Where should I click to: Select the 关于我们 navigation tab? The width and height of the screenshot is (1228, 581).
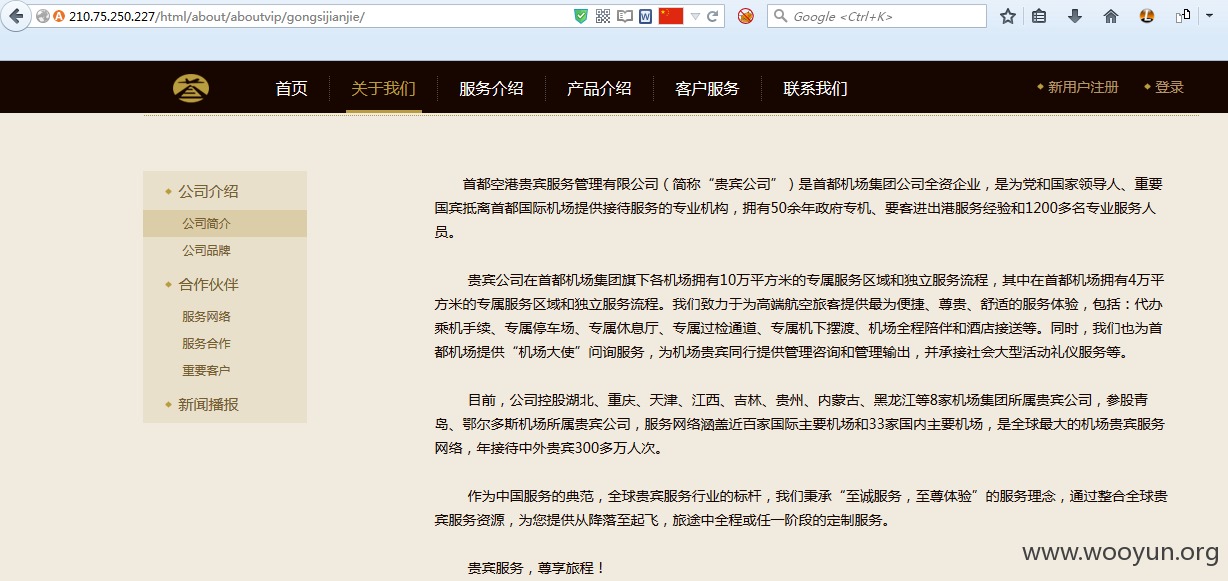click(x=383, y=88)
